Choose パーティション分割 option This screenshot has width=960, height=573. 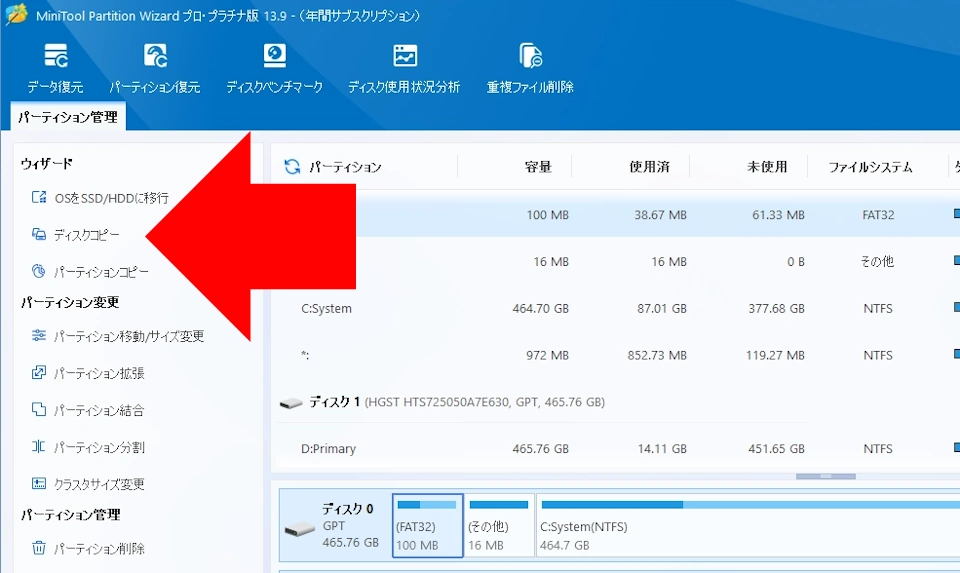click(99, 448)
